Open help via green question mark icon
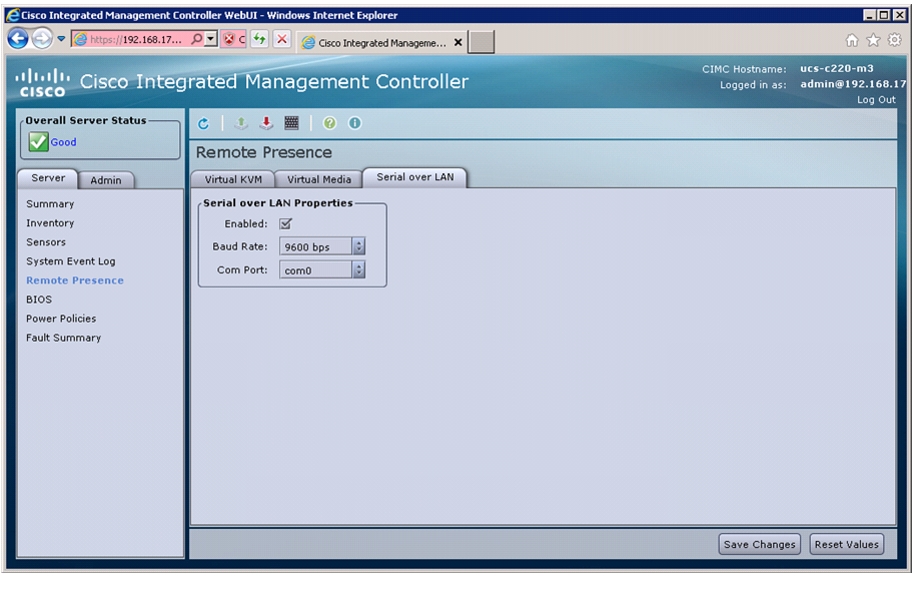This screenshot has height=608, width=912. [x=330, y=123]
